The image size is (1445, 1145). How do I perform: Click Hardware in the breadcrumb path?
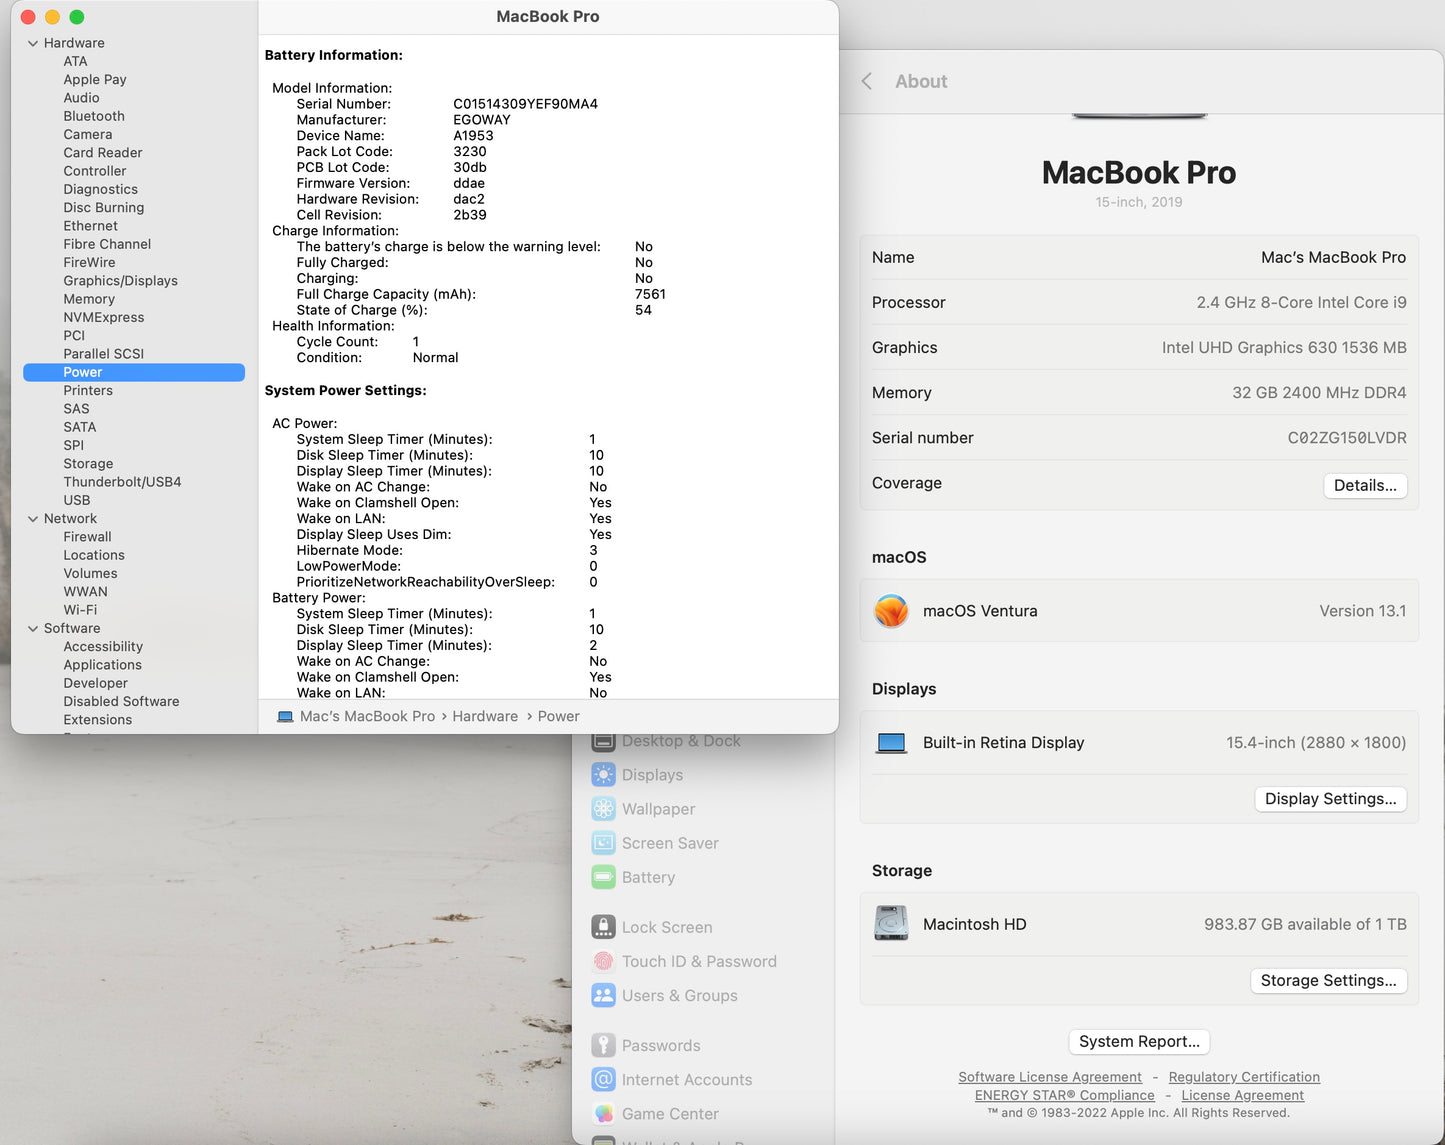click(485, 716)
